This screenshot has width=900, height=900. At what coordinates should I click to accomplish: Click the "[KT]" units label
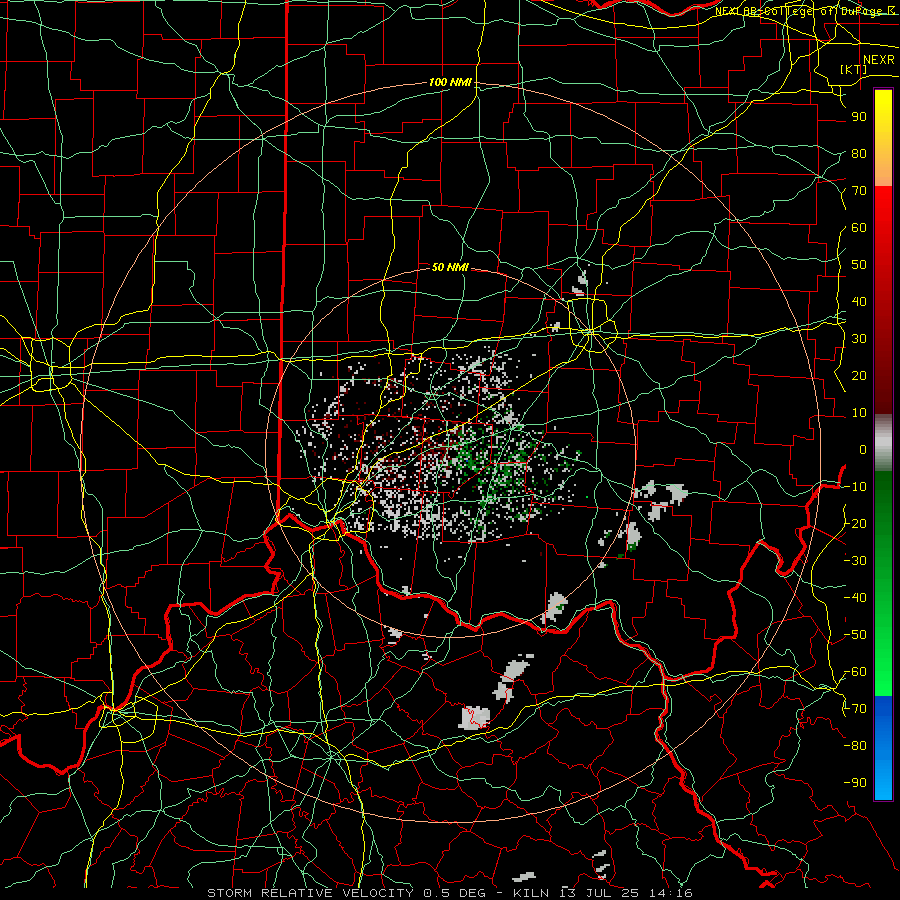click(854, 69)
